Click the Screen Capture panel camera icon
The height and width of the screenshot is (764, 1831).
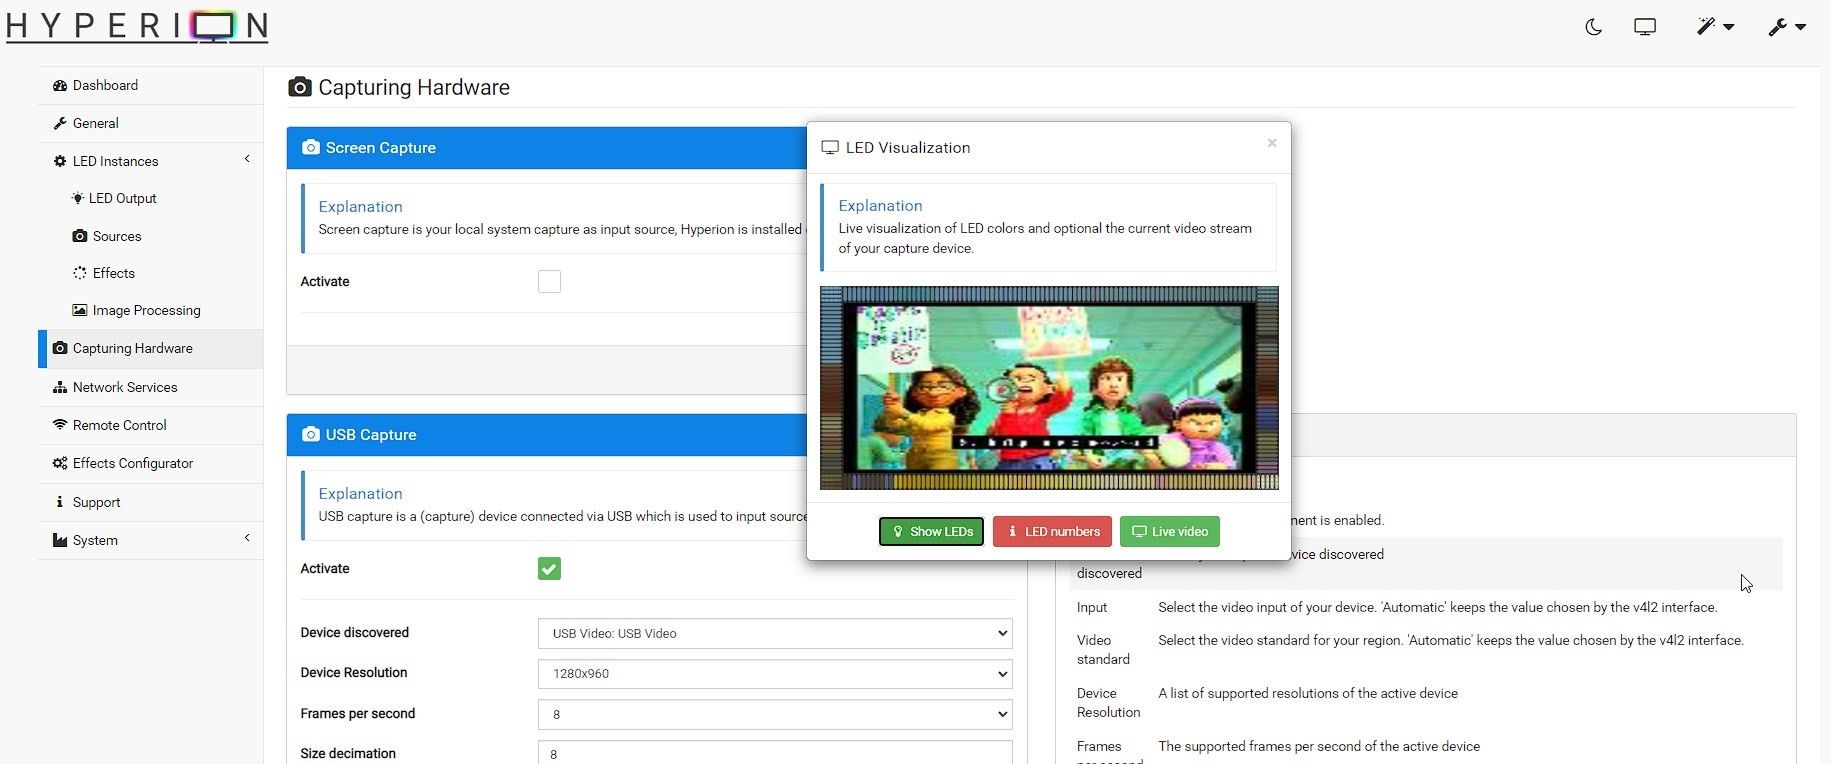(x=311, y=148)
